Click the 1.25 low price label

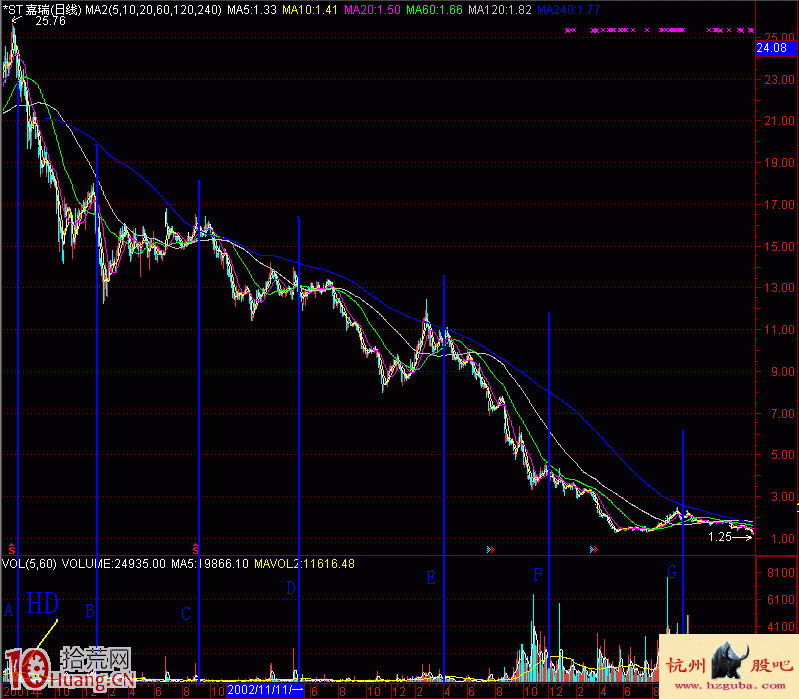(x=720, y=536)
